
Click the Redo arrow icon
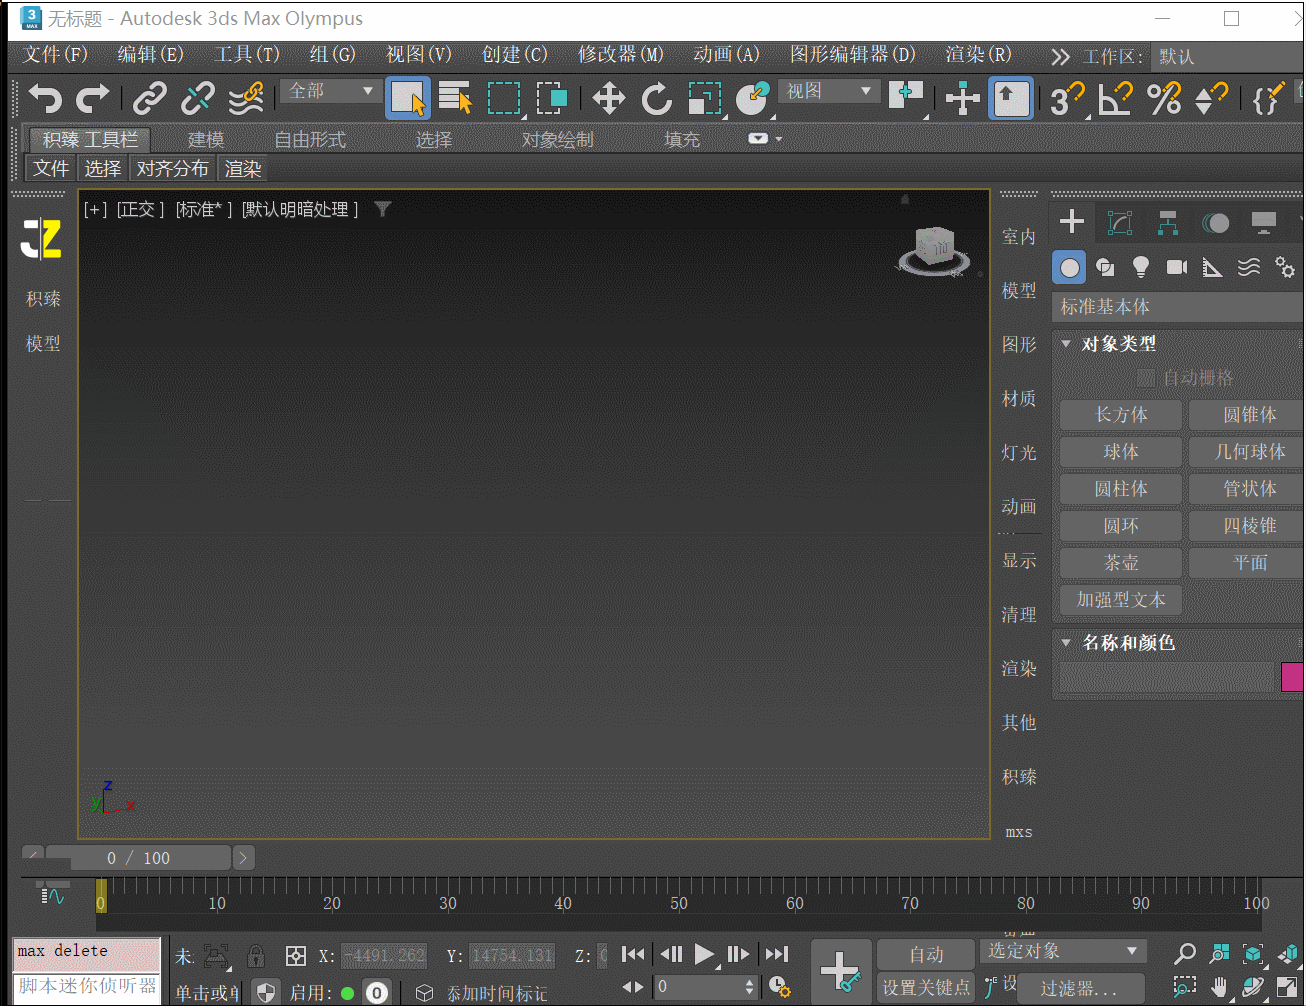(93, 98)
